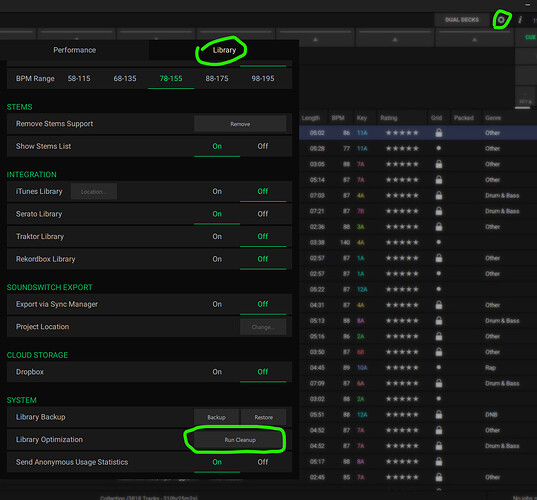
Task: Click grid dot on the 05:28 track
Action: (438, 148)
